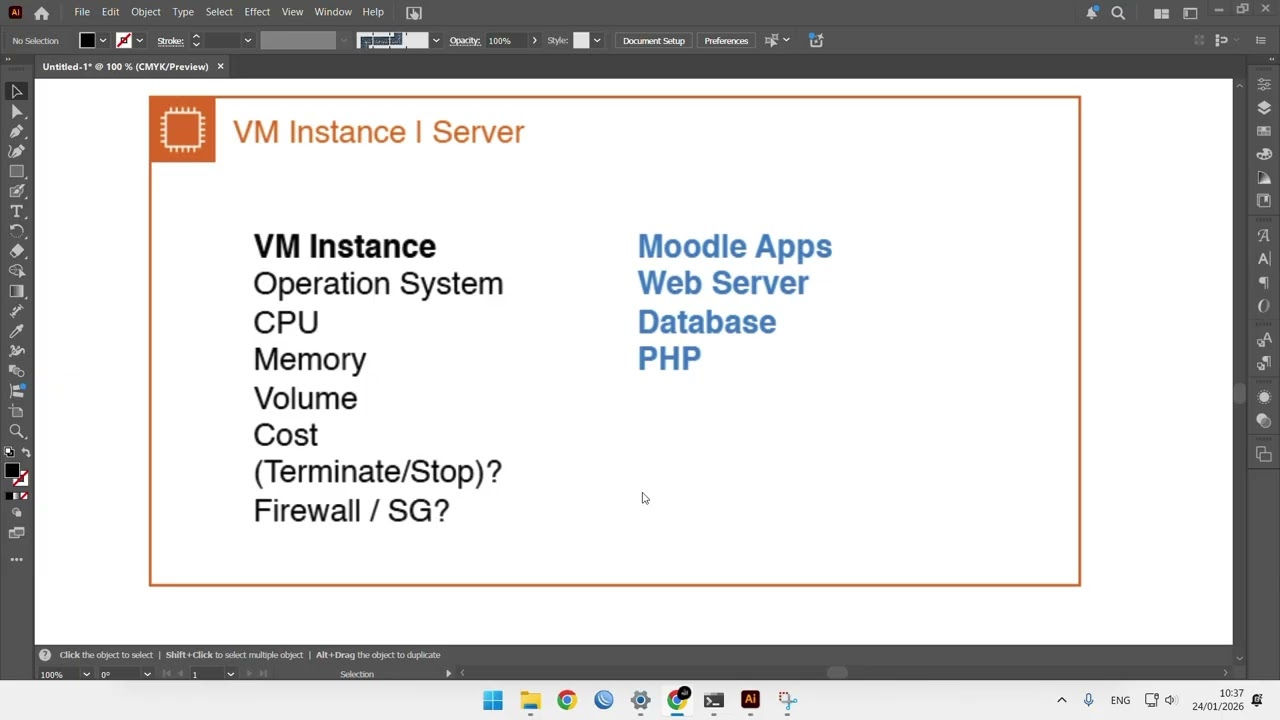Click the Stroke label link
Screen dimensions: 1280x720
[170, 41]
